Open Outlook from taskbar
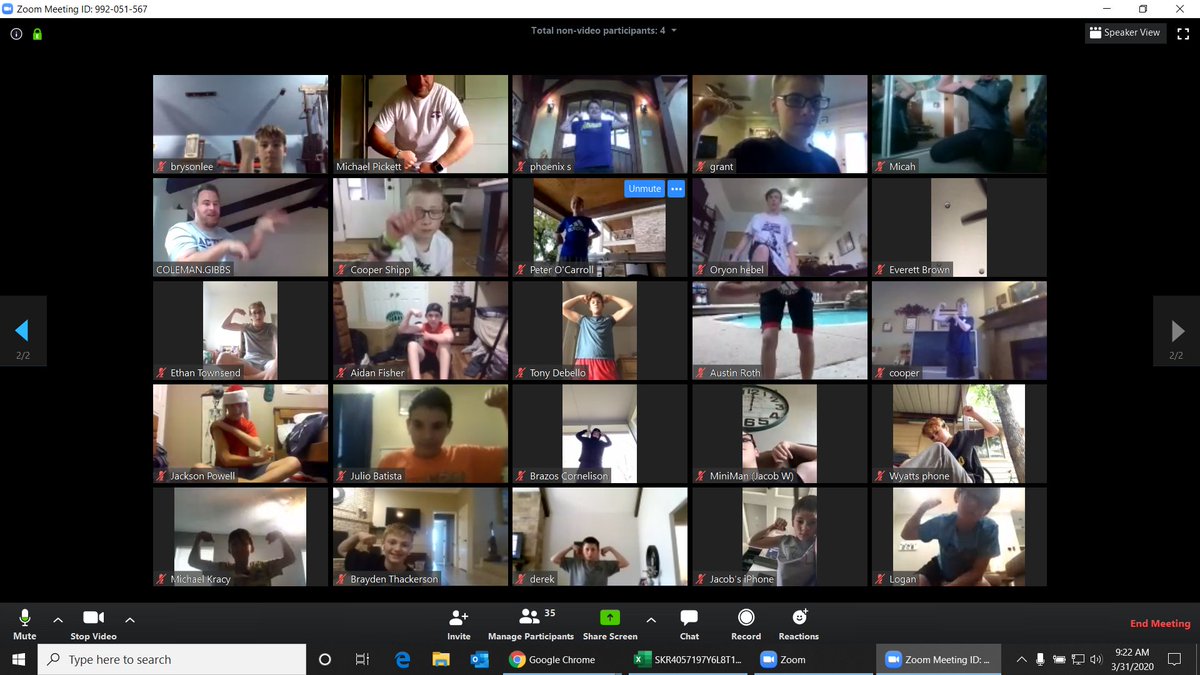The height and width of the screenshot is (675, 1200). 478,659
